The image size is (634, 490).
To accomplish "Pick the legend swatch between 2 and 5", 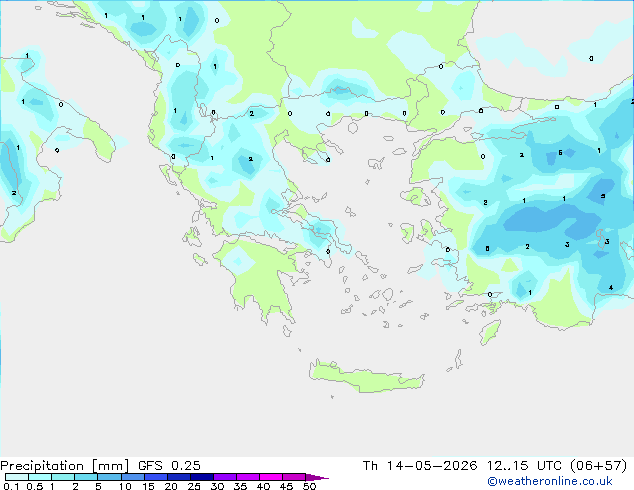I will point(86,477).
